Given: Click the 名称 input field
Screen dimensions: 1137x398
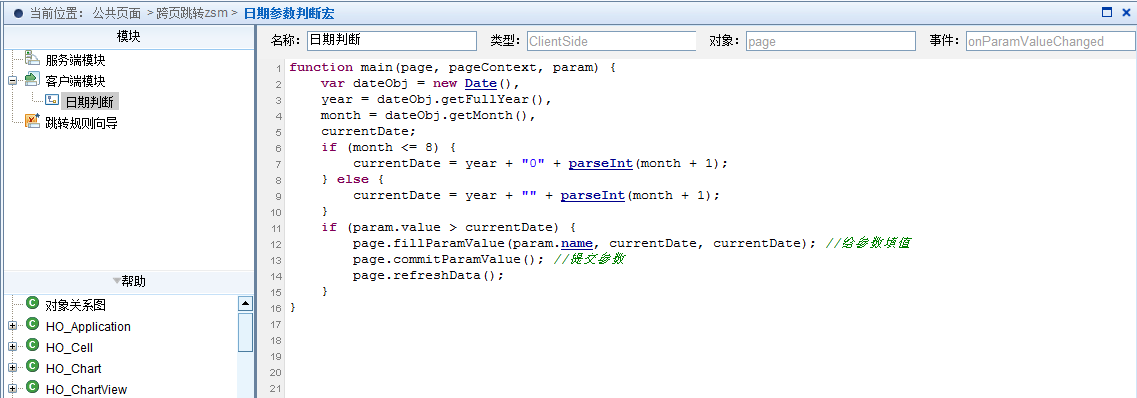Looking at the screenshot, I should pos(392,41).
